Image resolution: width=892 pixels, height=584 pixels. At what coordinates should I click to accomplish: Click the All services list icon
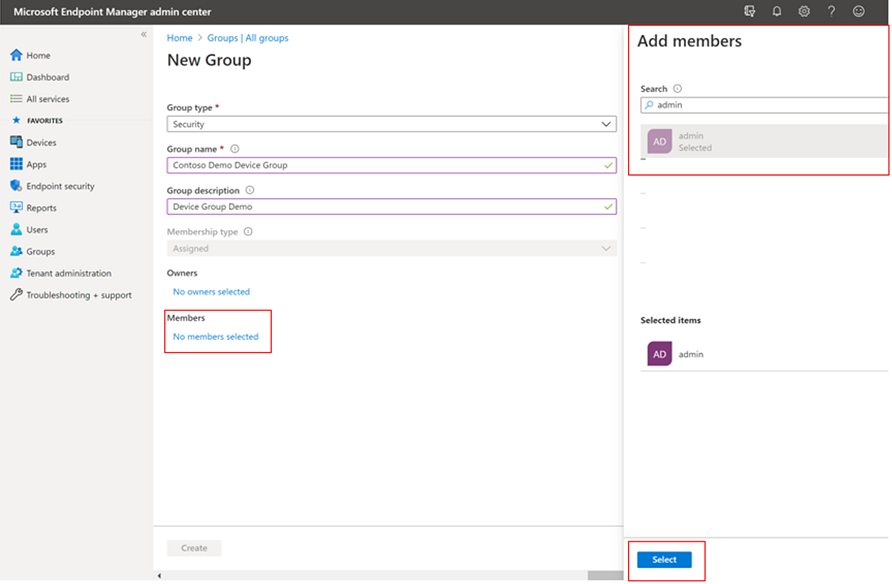(x=16, y=98)
